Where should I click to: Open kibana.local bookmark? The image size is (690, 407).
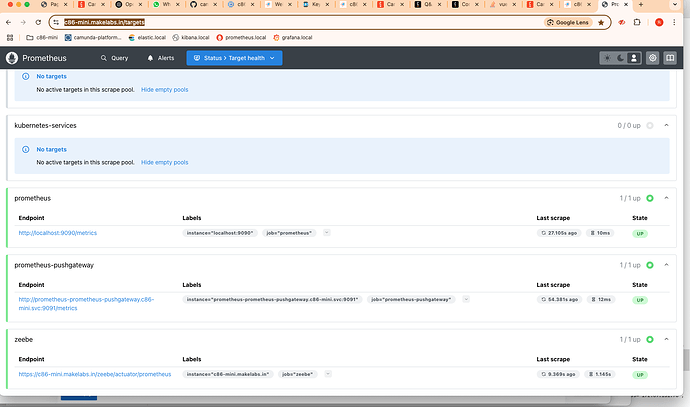(191, 37)
